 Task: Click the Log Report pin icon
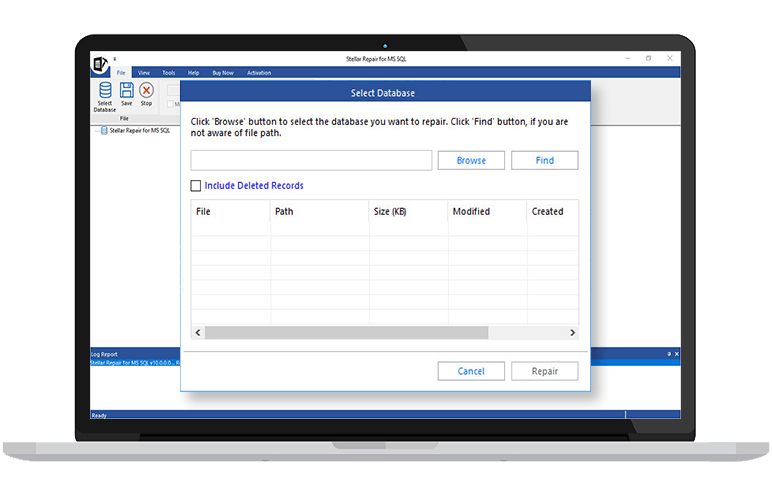pyautogui.click(x=669, y=354)
